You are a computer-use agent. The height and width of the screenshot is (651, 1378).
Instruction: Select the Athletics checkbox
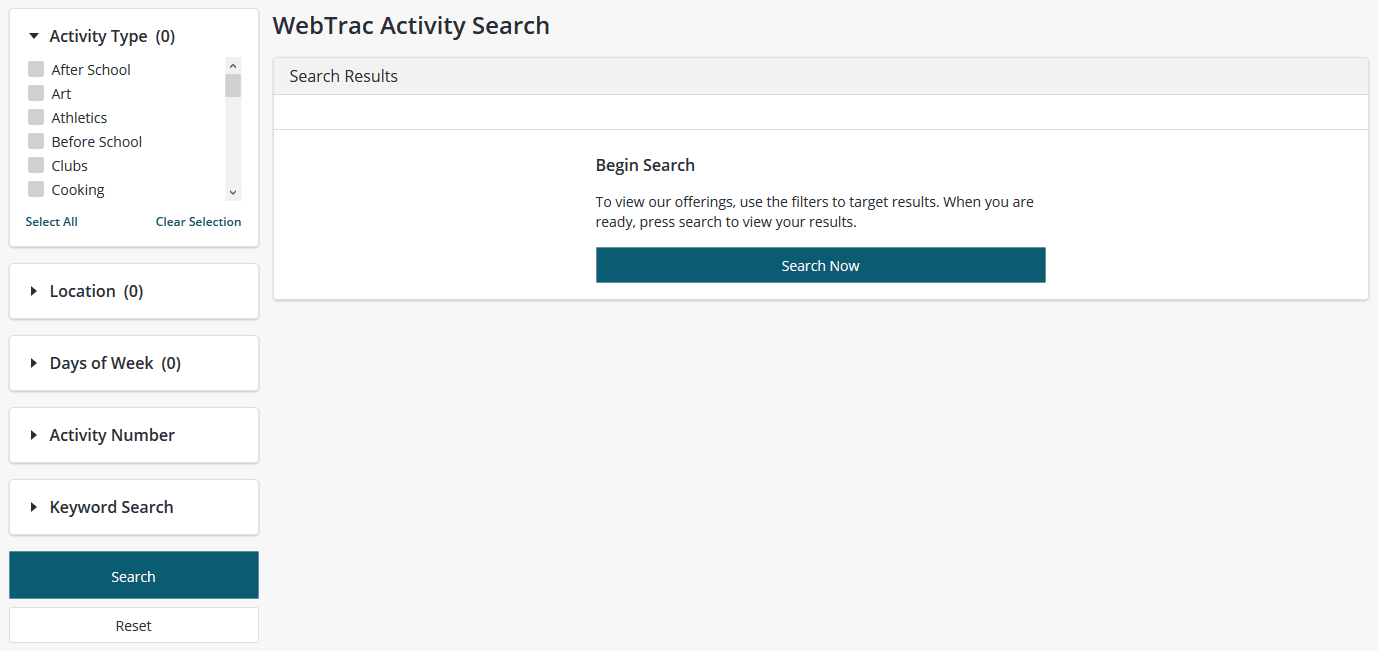[x=36, y=117]
